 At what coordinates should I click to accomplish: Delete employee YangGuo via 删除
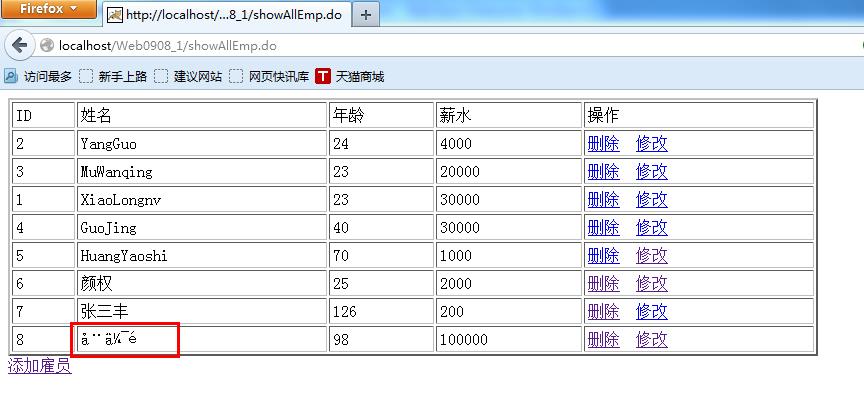(603, 144)
